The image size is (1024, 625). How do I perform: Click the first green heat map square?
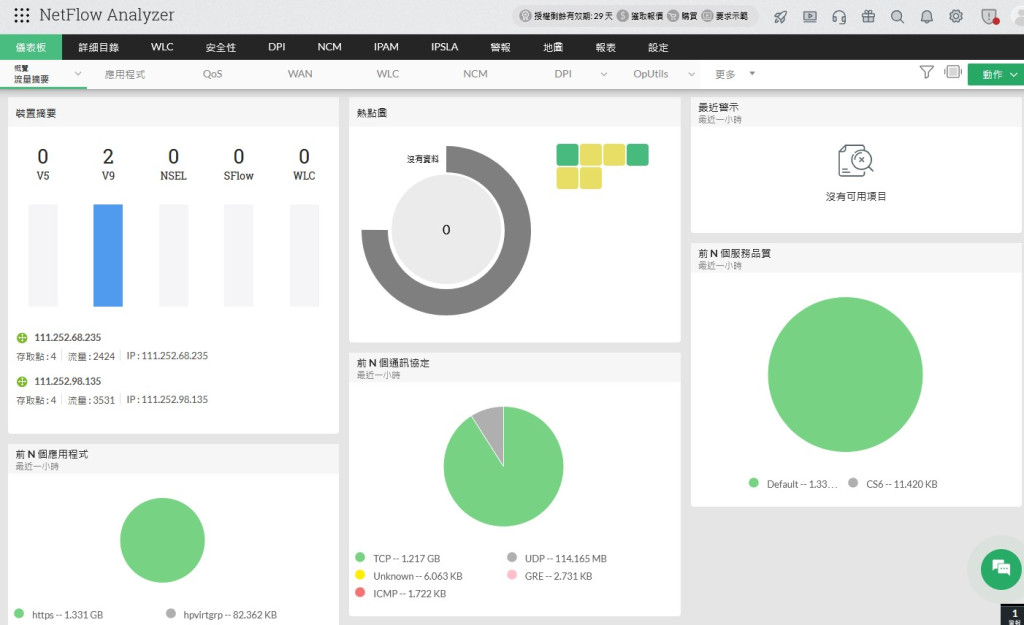point(567,155)
